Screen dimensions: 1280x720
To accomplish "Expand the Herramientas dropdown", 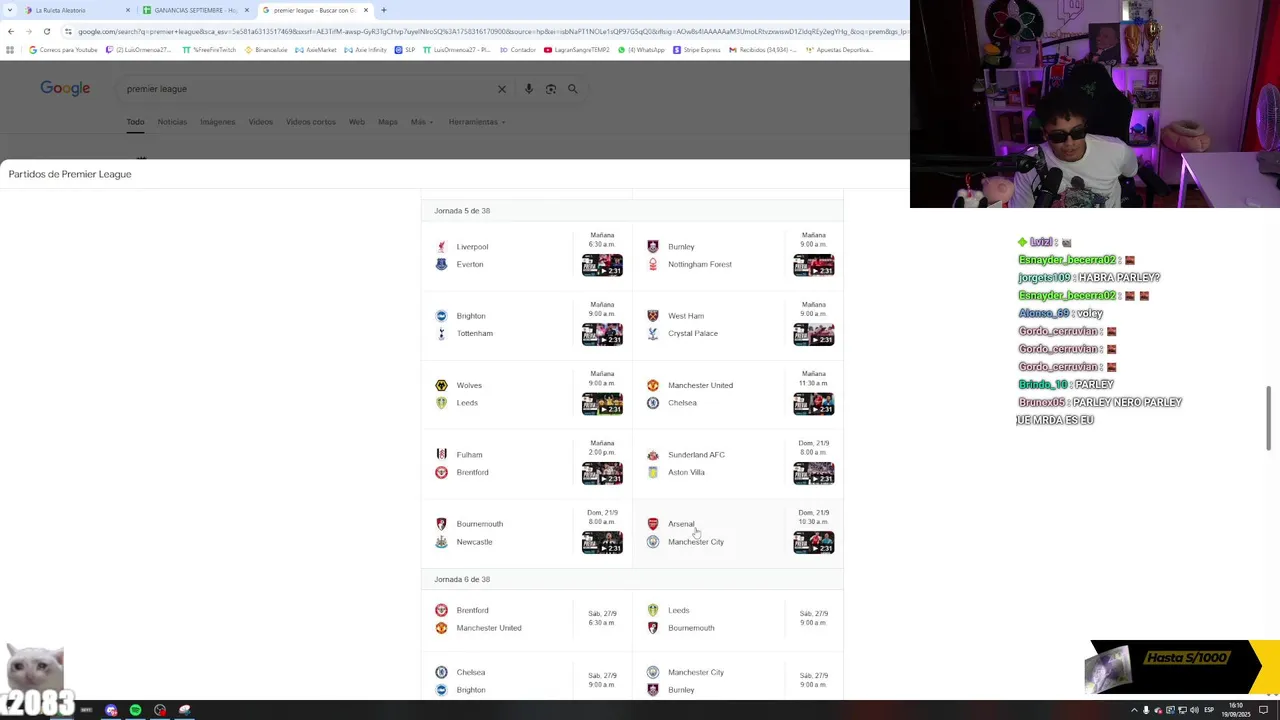I will [x=476, y=122].
